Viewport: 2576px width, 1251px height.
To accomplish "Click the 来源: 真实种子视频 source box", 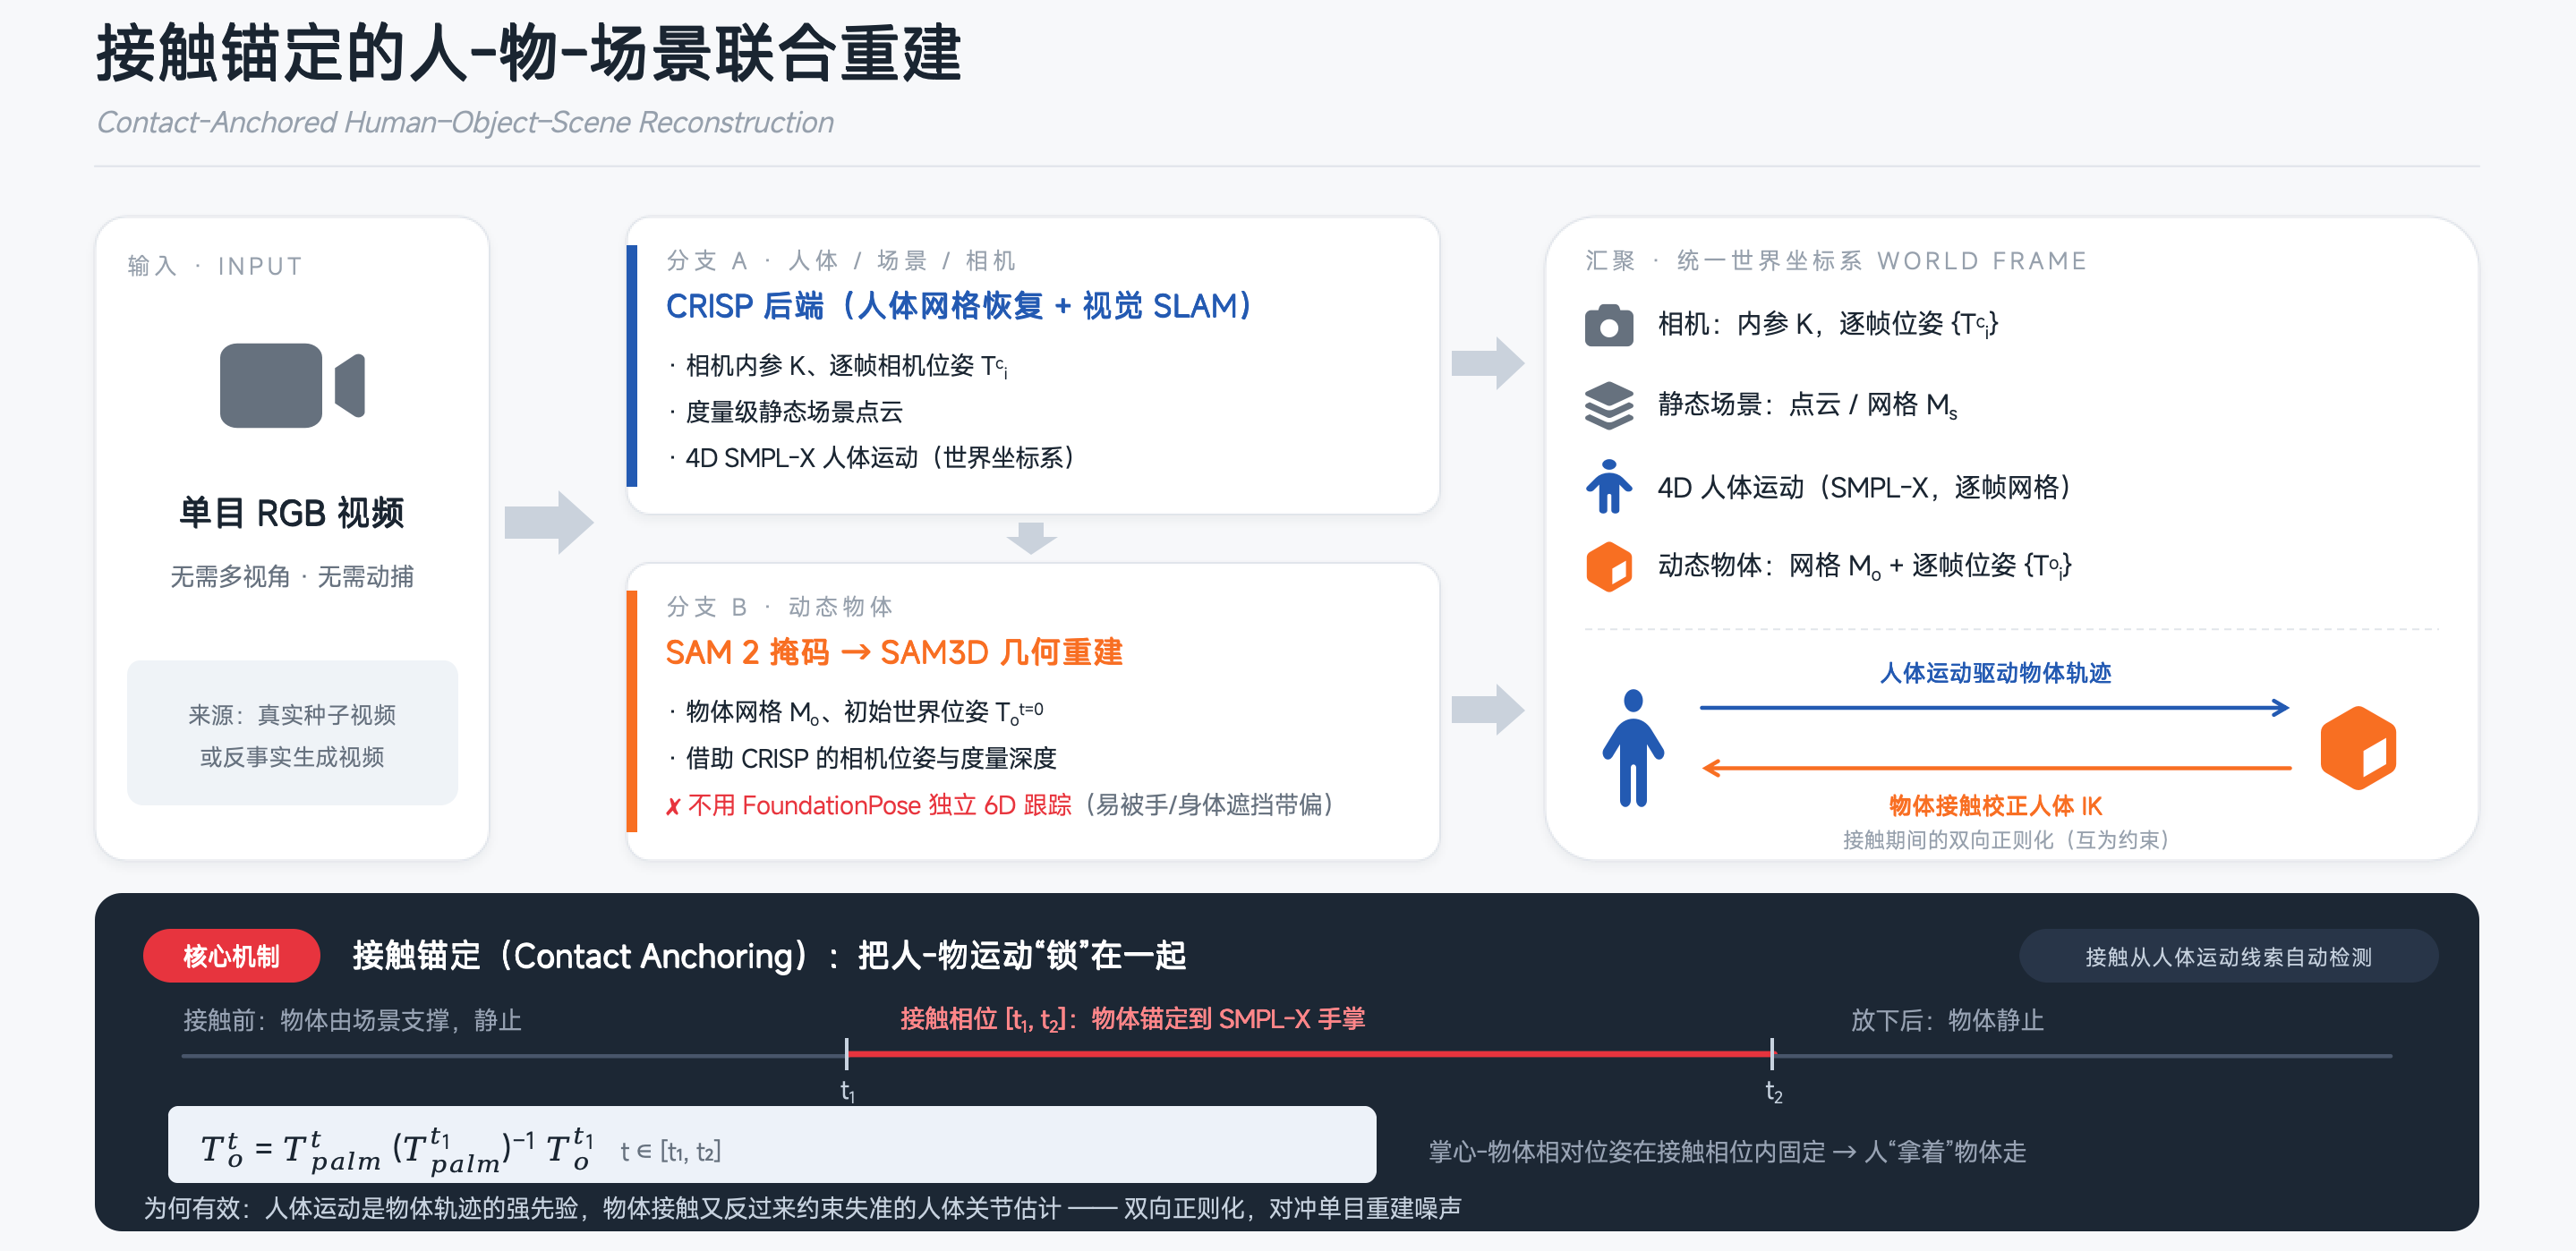I will 292,733.
